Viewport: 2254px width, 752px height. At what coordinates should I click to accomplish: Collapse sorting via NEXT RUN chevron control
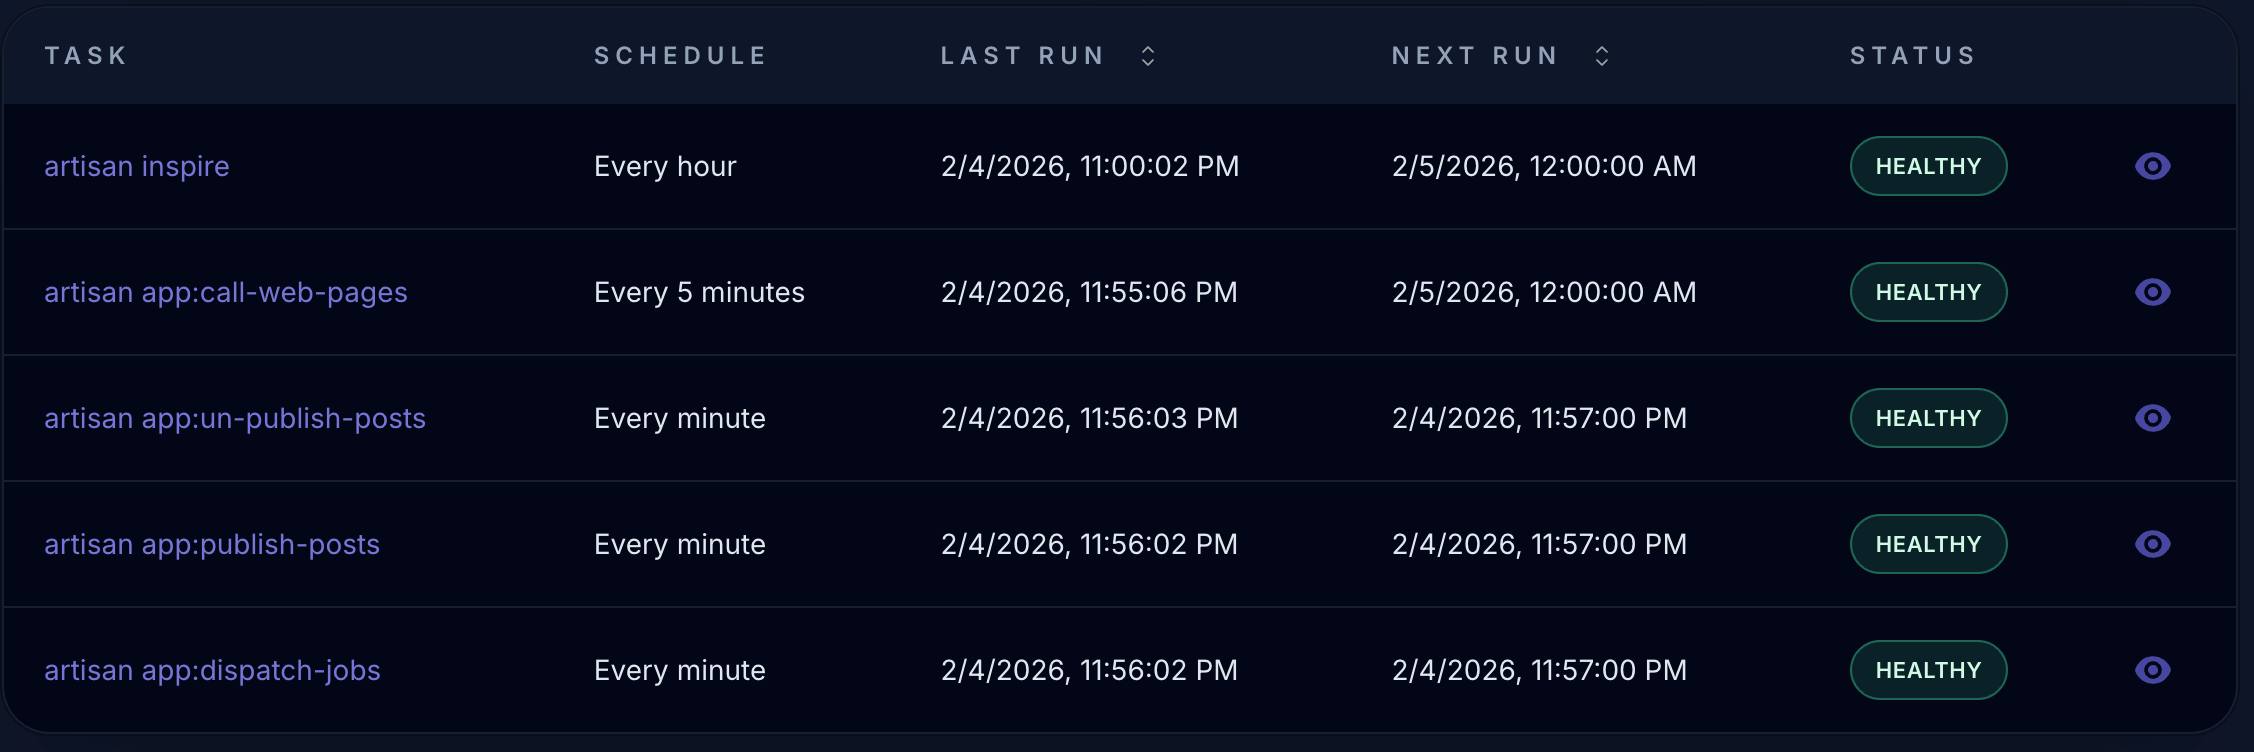pyautogui.click(x=1601, y=55)
